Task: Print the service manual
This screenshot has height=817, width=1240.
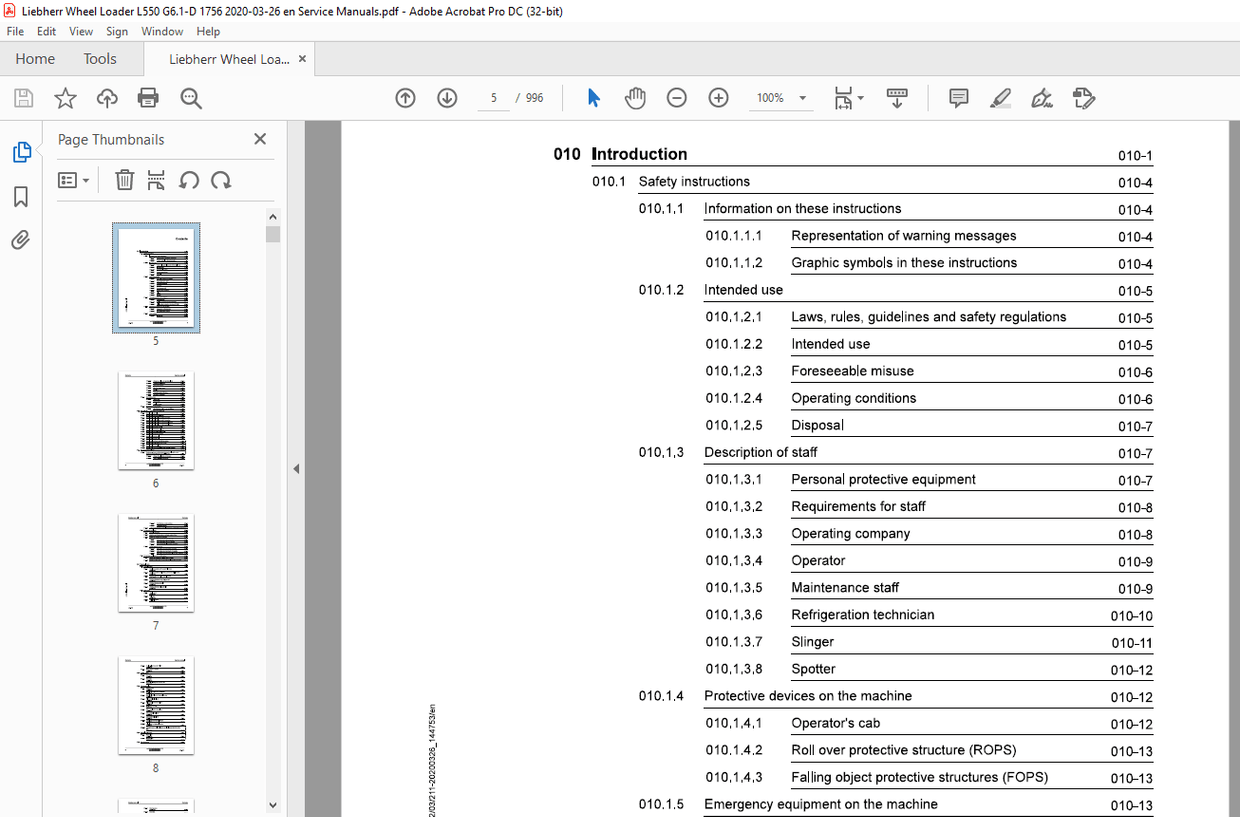Action: pyautogui.click(x=148, y=98)
